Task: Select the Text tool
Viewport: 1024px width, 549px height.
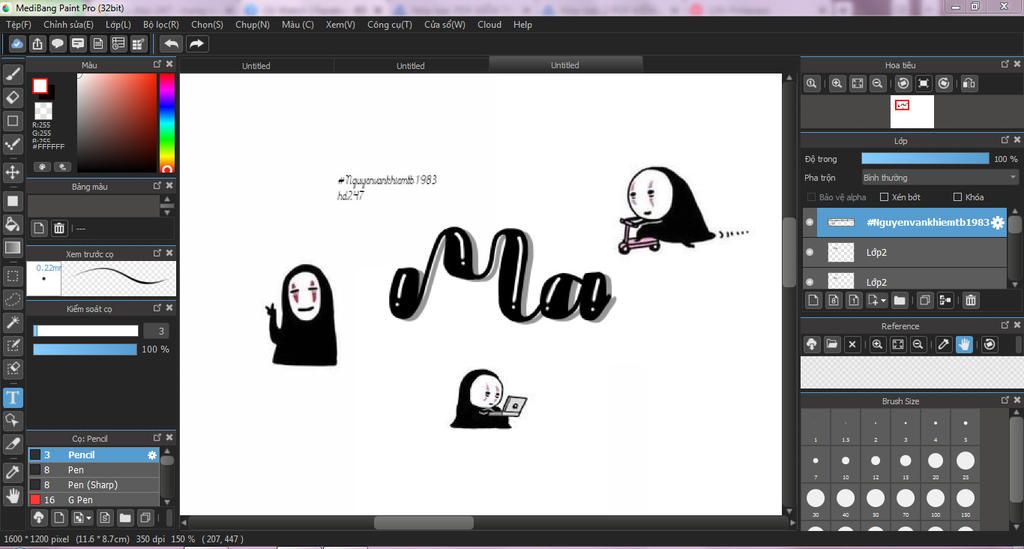Action: [x=12, y=398]
